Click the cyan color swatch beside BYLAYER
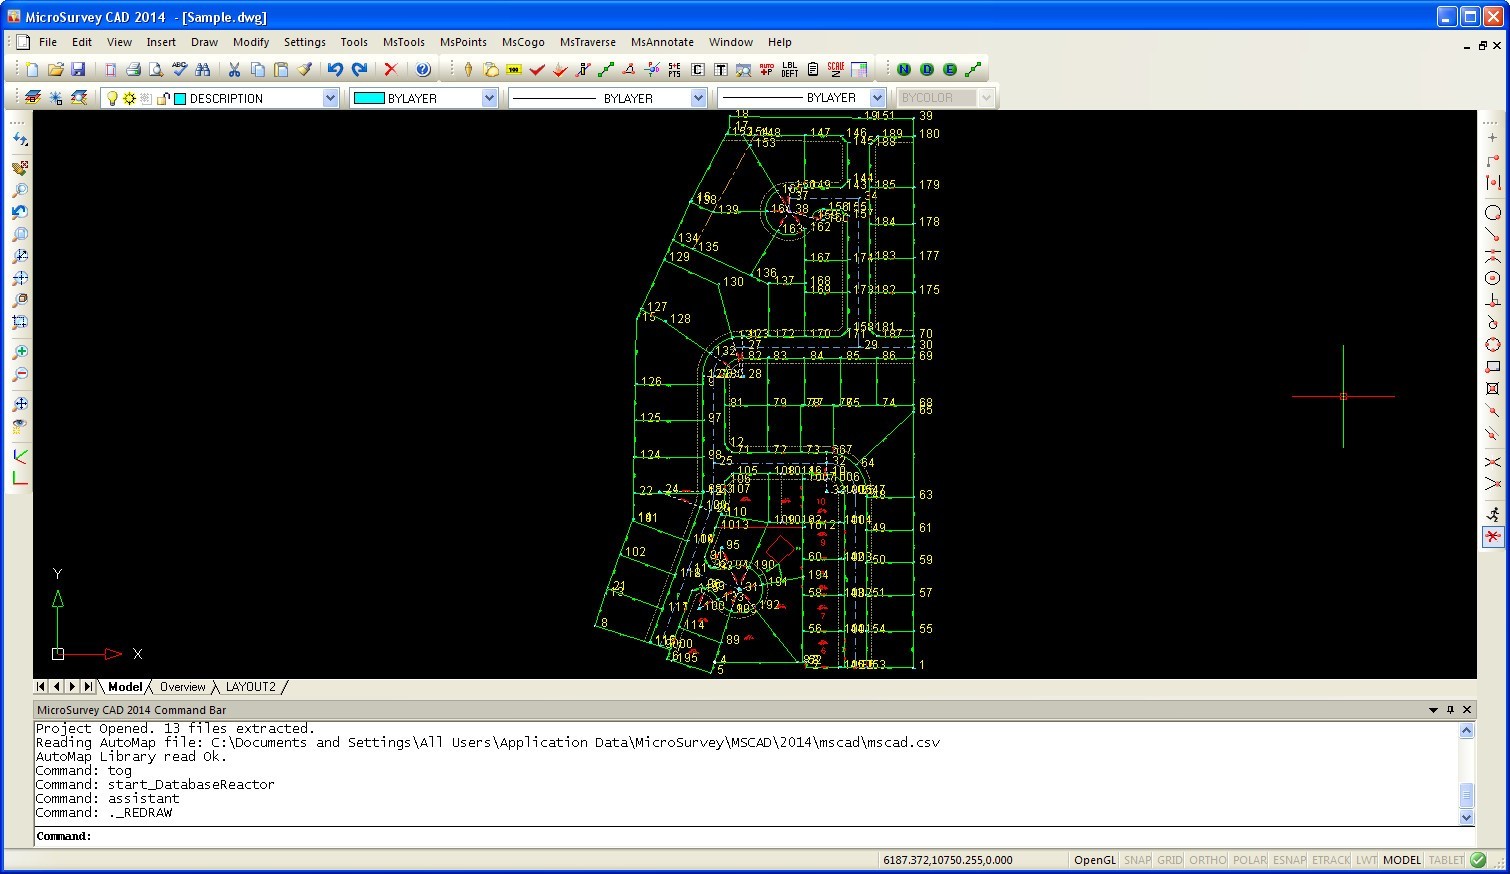This screenshot has width=1510, height=874. pyautogui.click(x=369, y=98)
